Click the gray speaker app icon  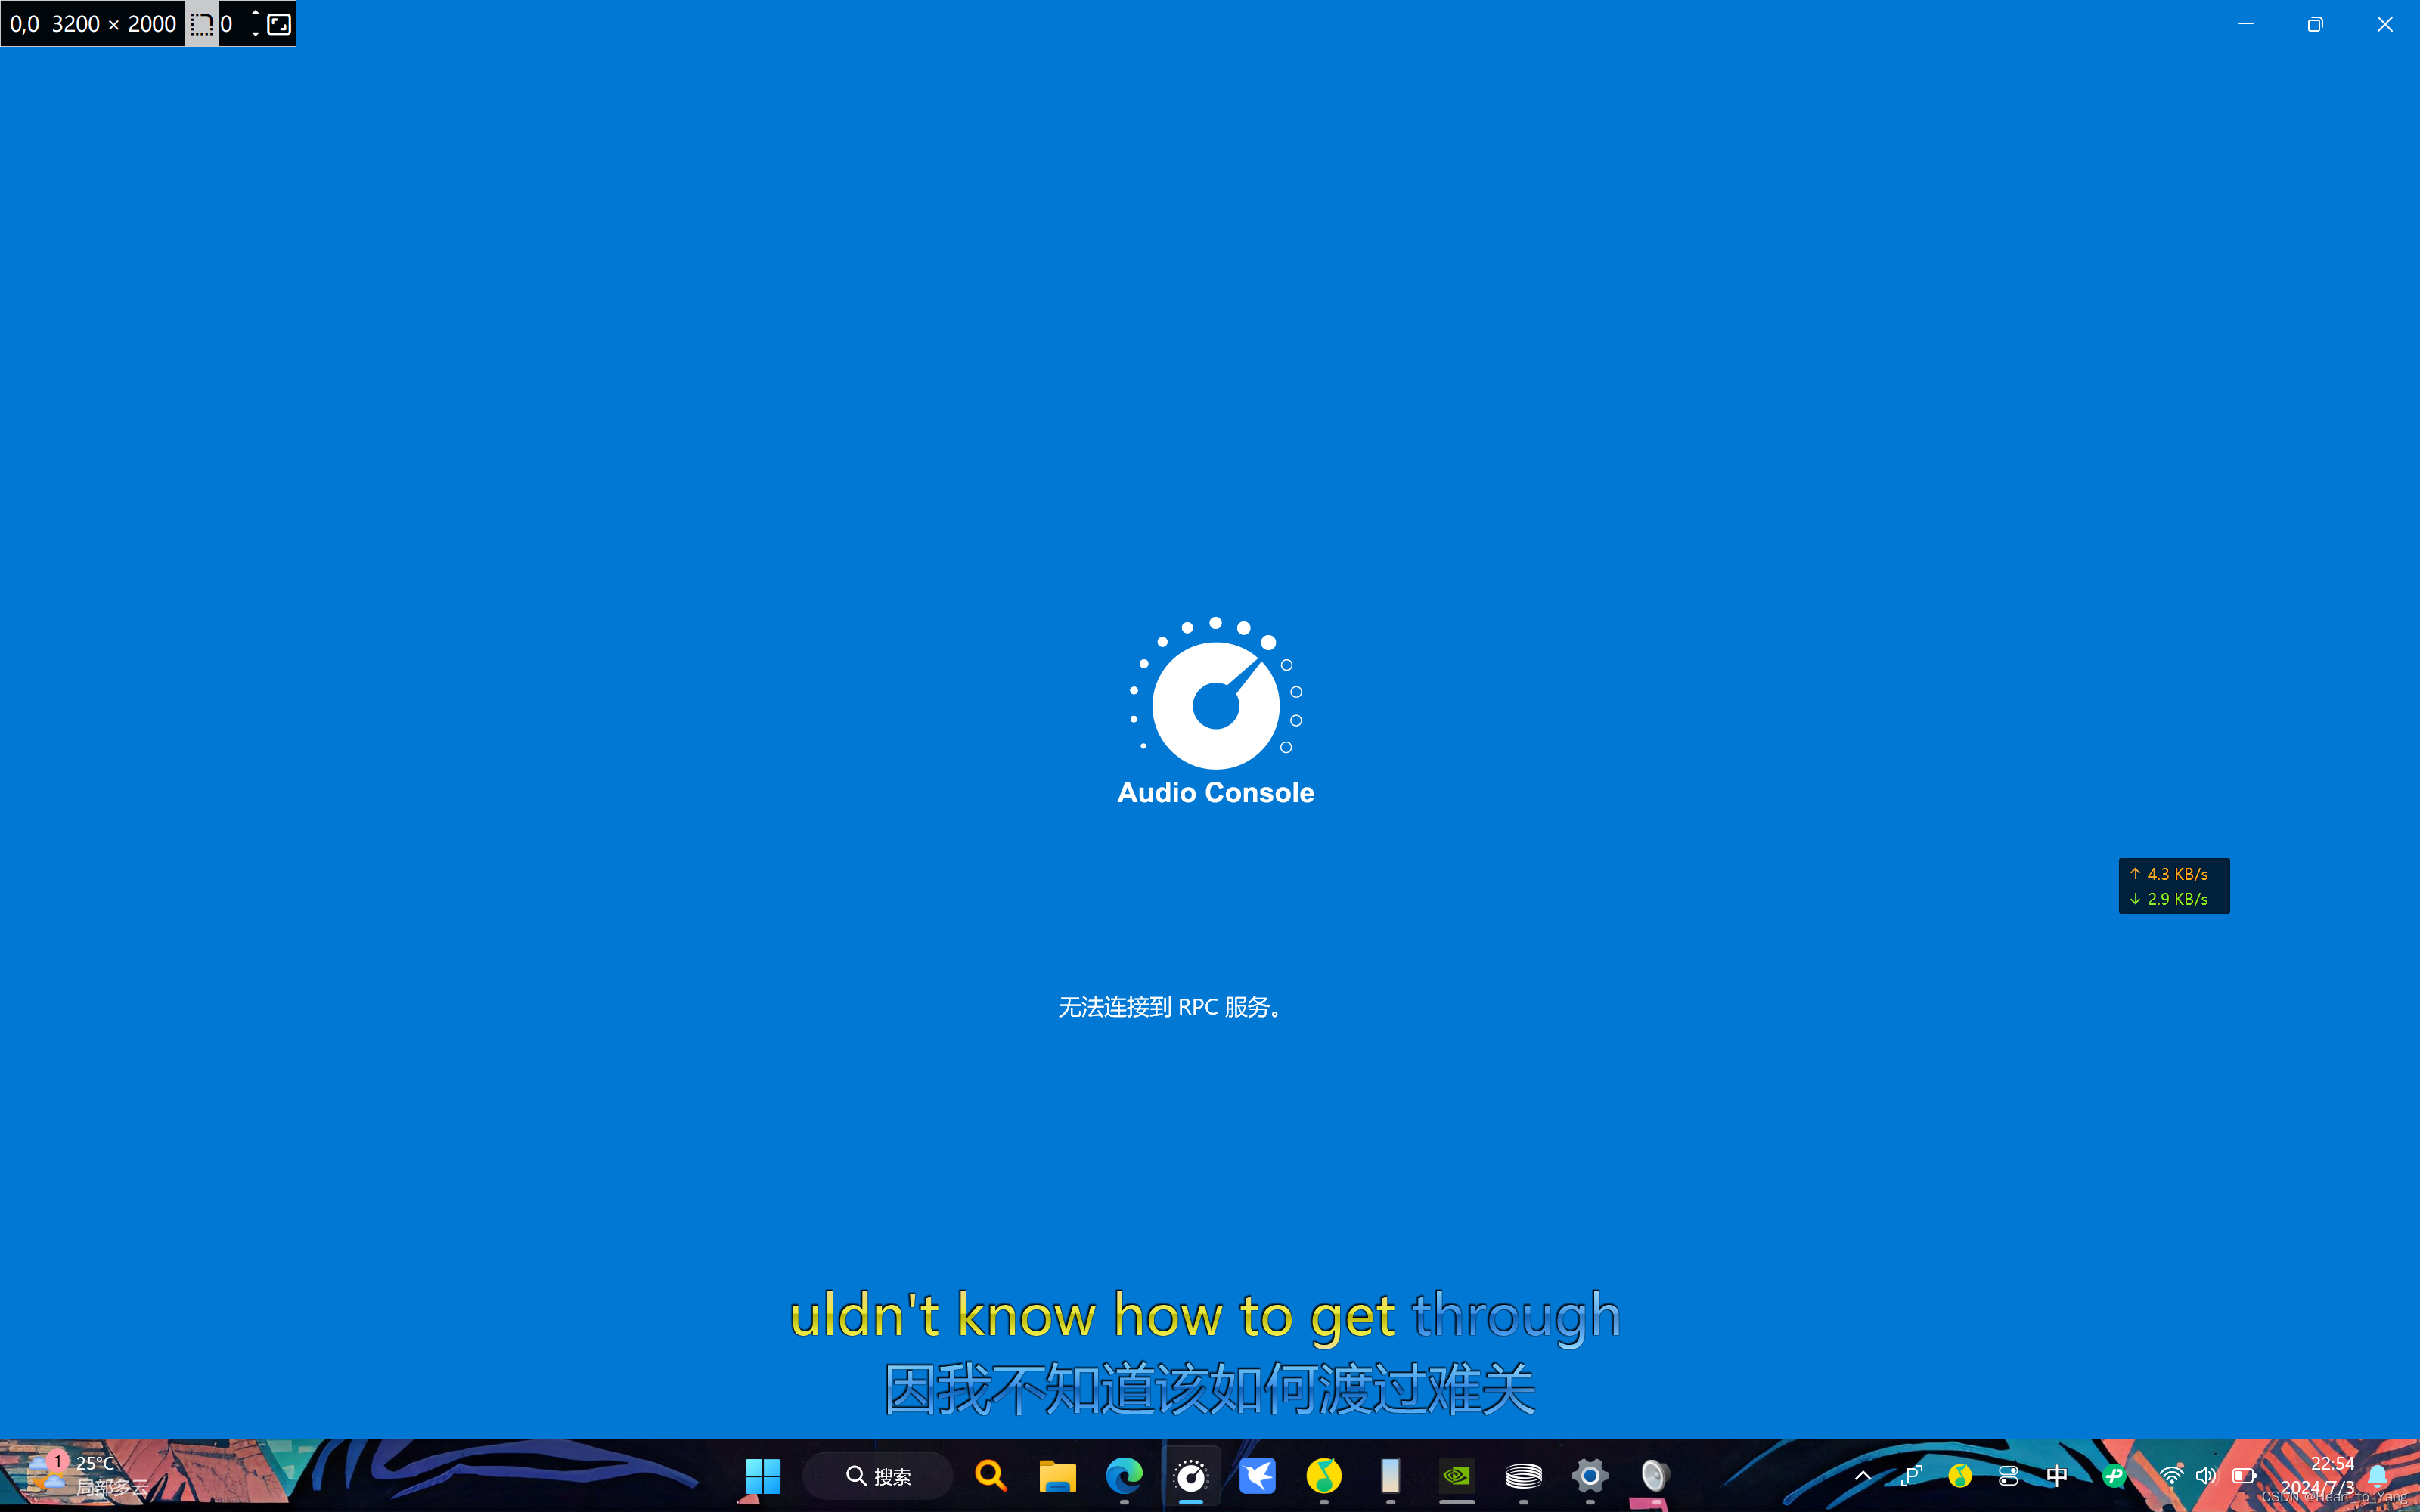pos(1655,1475)
